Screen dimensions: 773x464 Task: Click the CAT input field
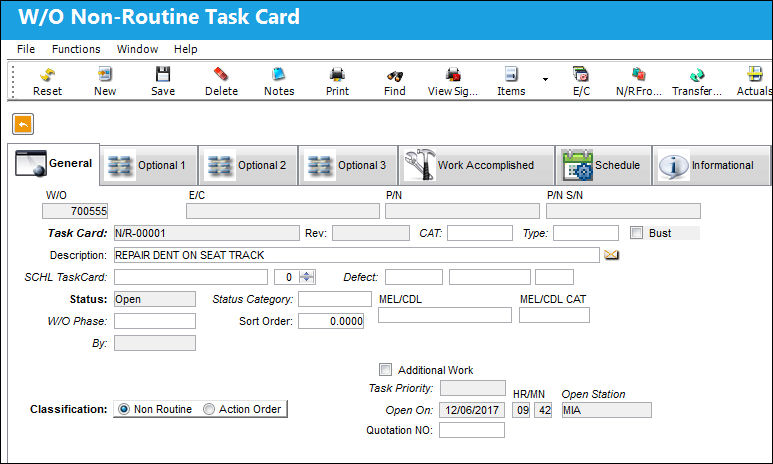point(480,233)
